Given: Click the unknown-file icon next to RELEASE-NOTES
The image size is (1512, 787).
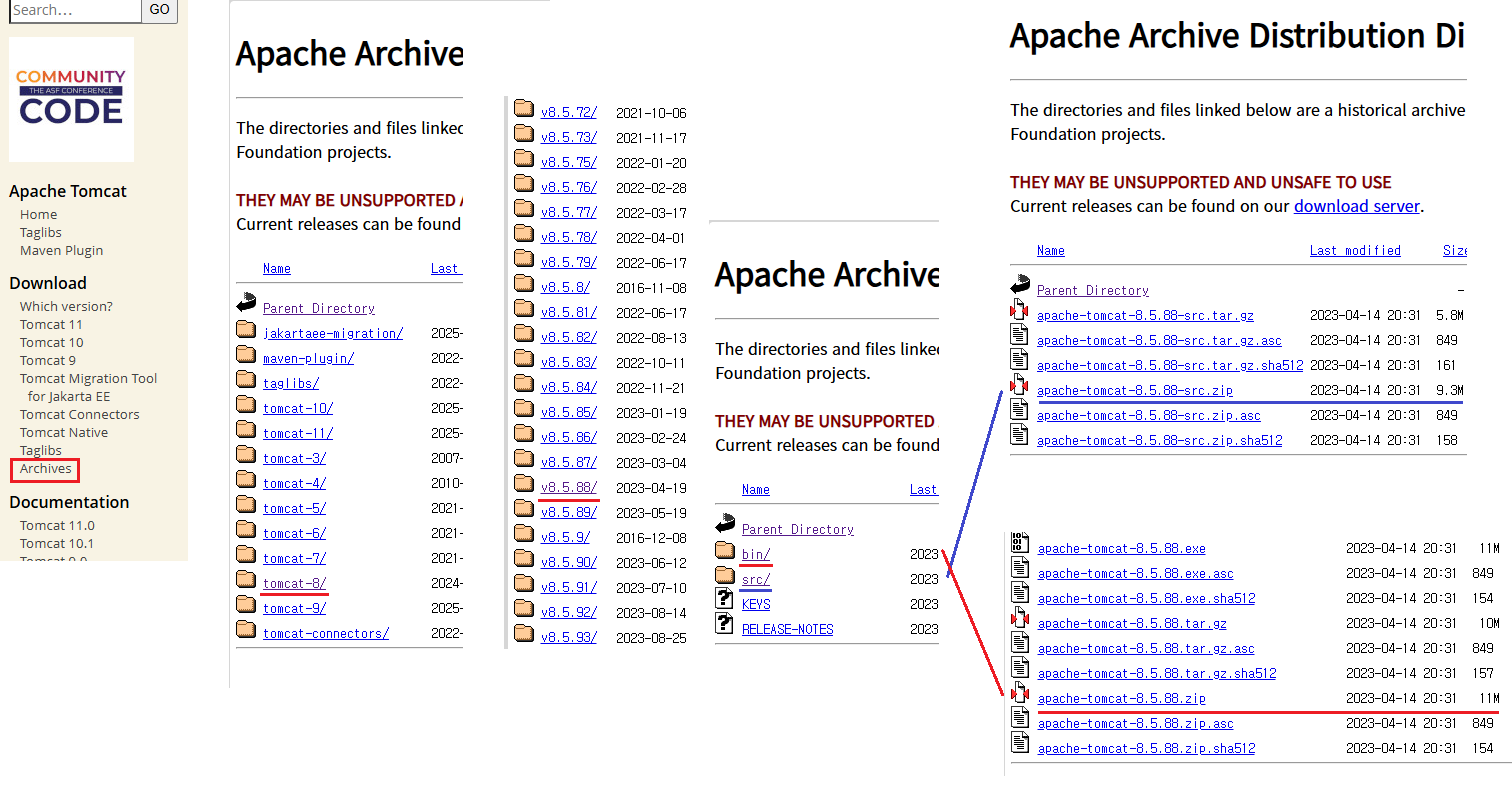Looking at the screenshot, I should coord(725,624).
